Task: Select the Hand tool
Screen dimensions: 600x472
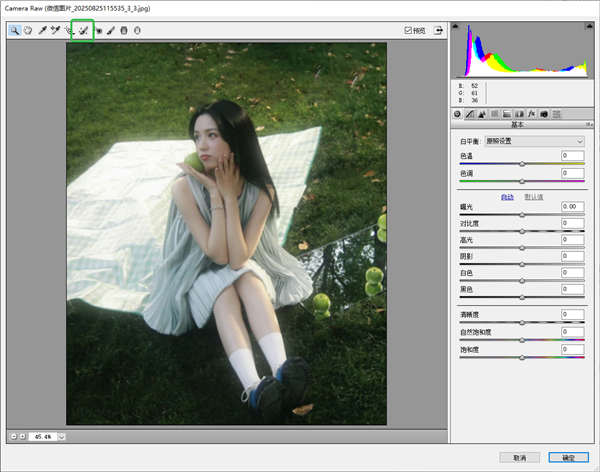Action: tap(28, 31)
